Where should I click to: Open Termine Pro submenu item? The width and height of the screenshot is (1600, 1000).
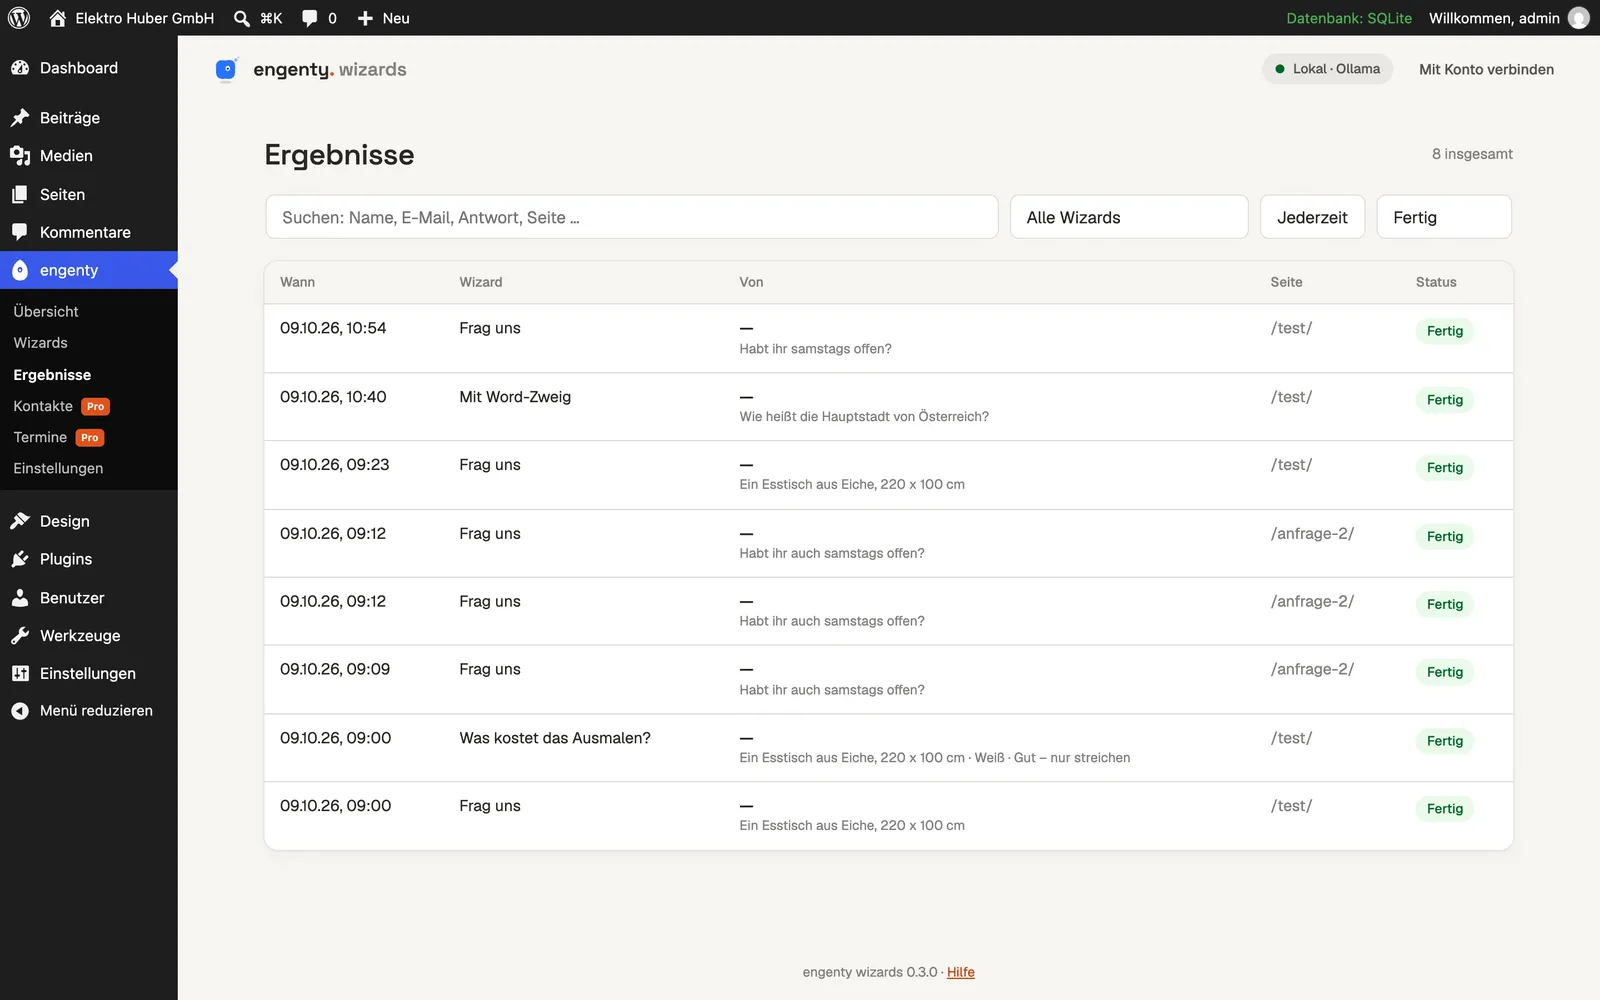point(59,437)
